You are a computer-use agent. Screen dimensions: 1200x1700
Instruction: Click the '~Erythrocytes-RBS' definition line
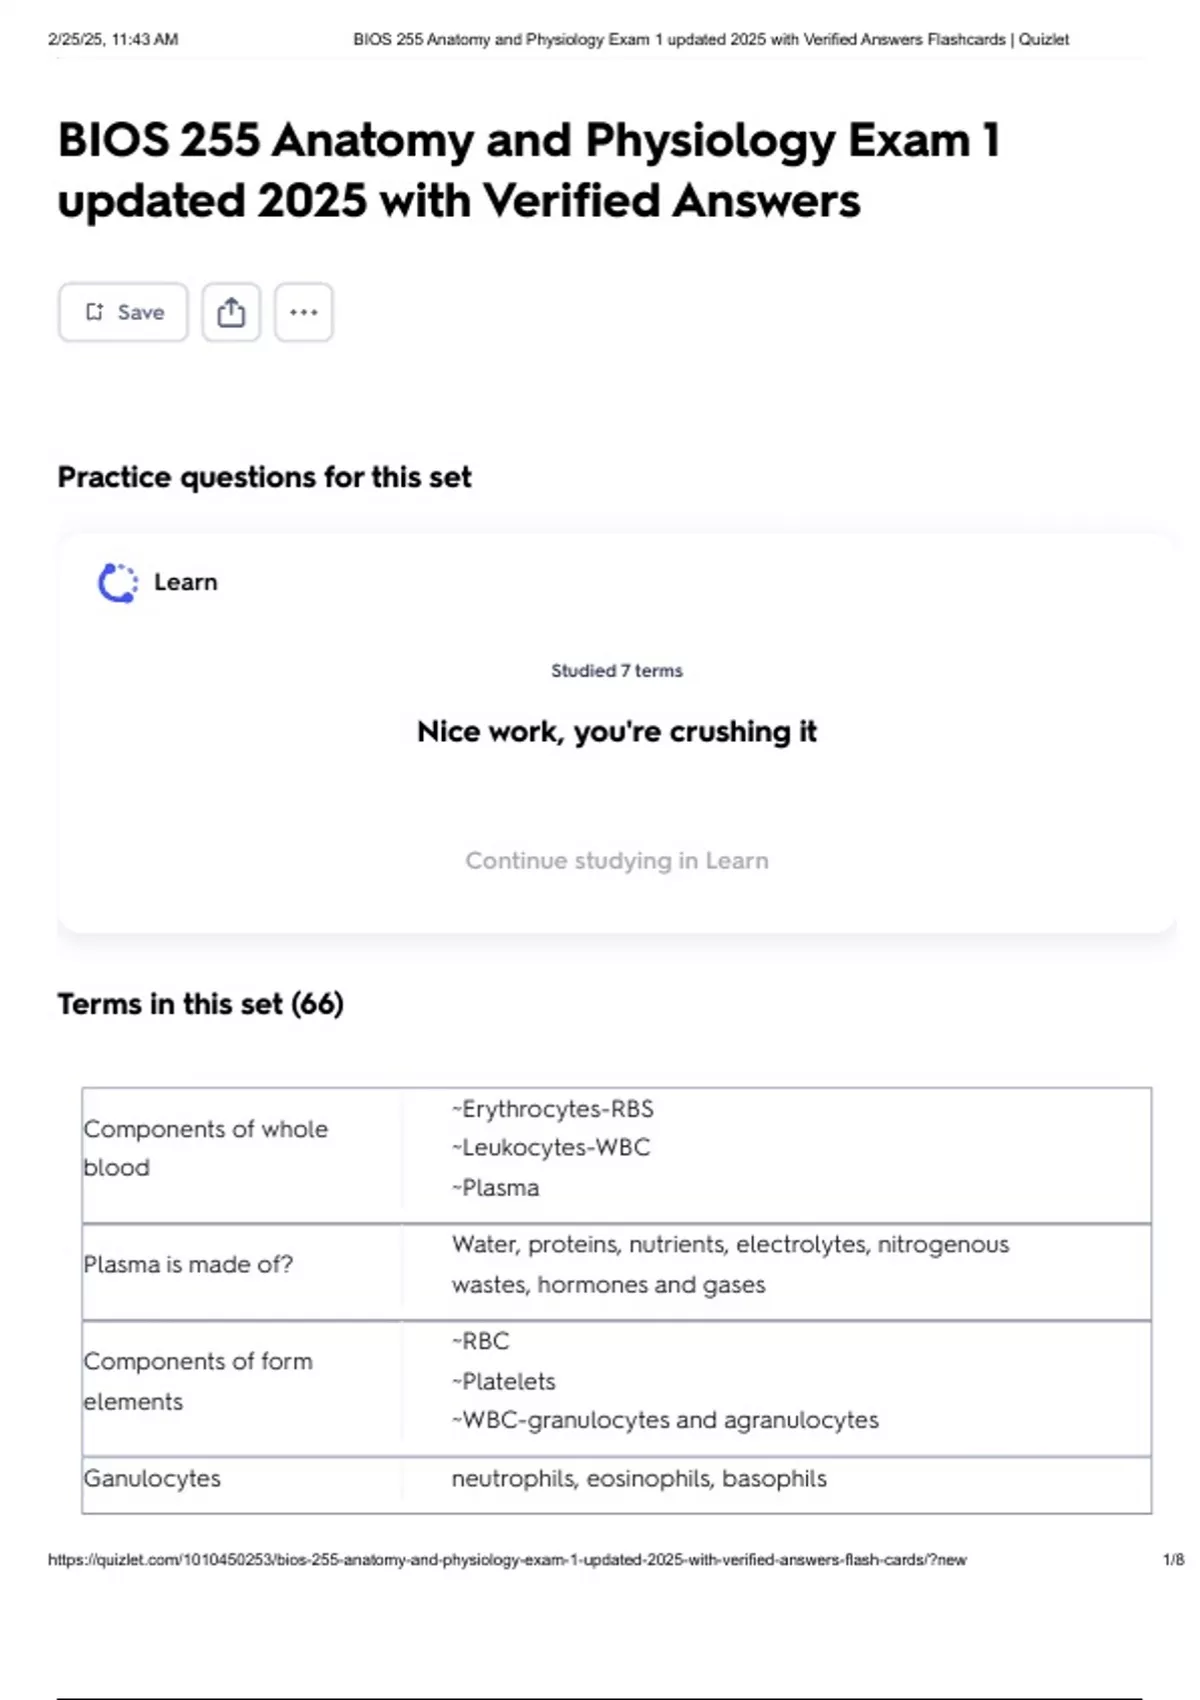tap(553, 1109)
